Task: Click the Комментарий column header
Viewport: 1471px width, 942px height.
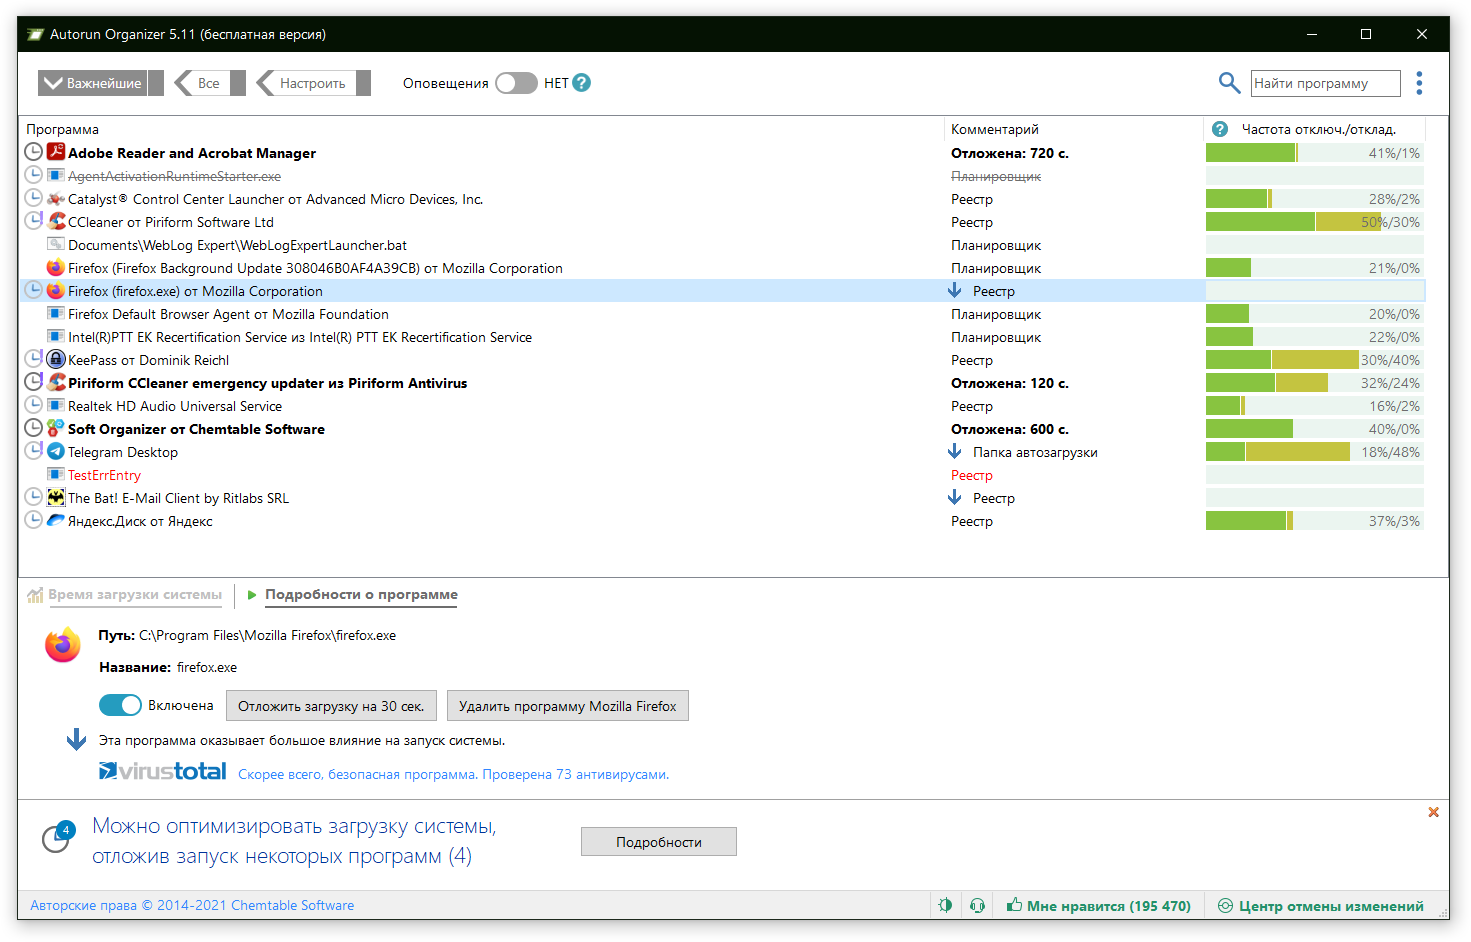Action: pos(995,129)
